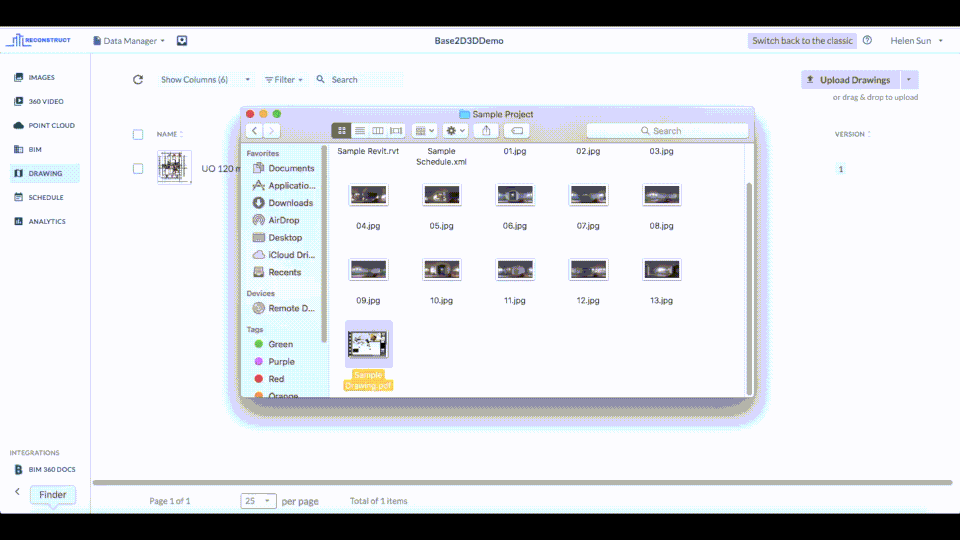Select Remote Disc under Devices

tap(284, 308)
